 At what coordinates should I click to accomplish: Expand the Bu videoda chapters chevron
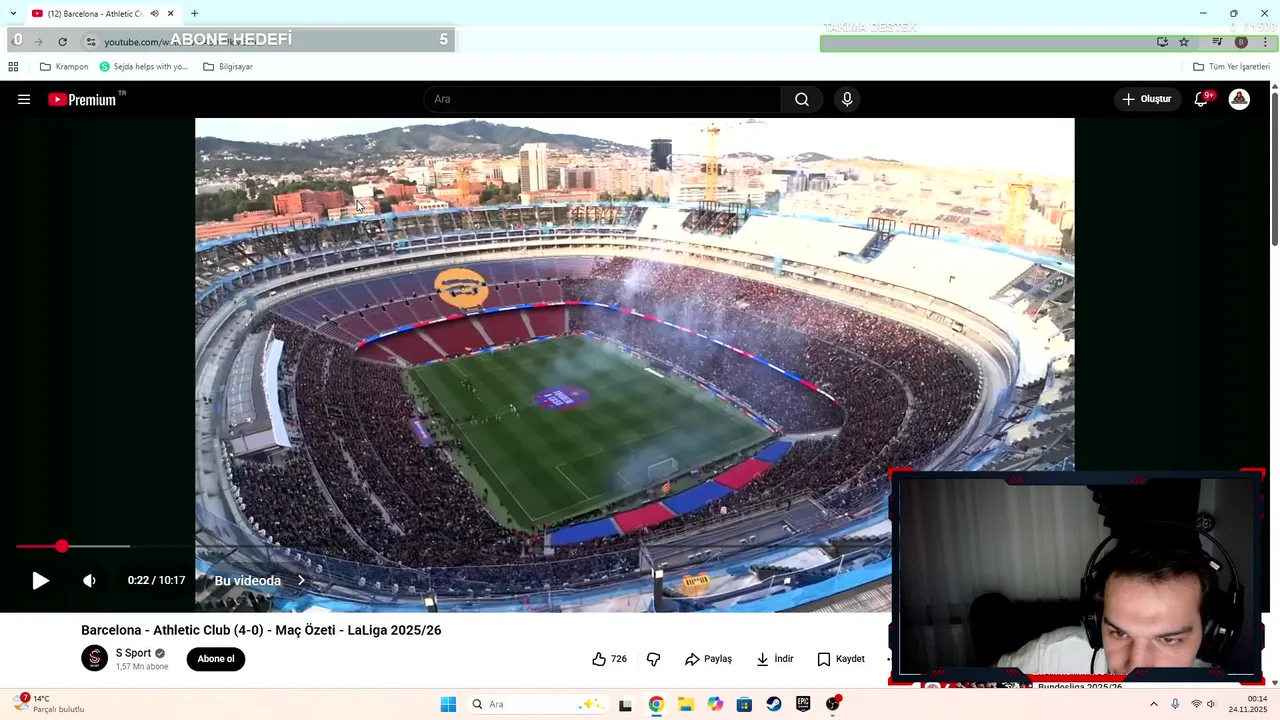click(x=301, y=580)
